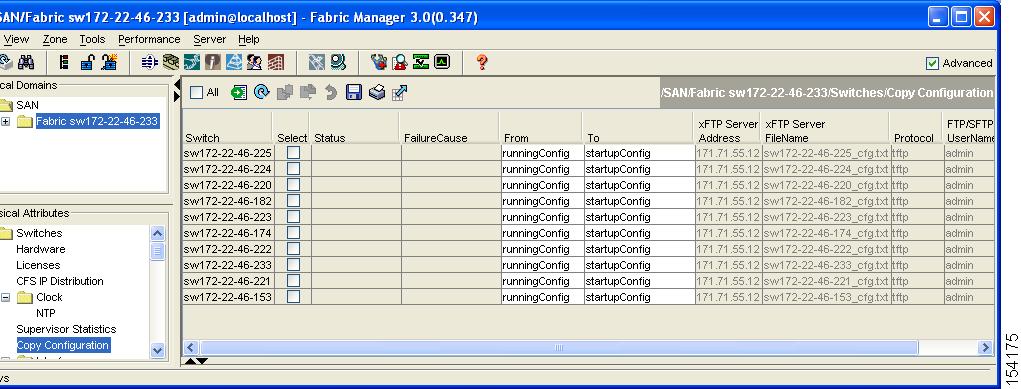The width and height of the screenshot is (1021, 389).
Task: Click the magnifier over red figure icon
Action: 400,63
